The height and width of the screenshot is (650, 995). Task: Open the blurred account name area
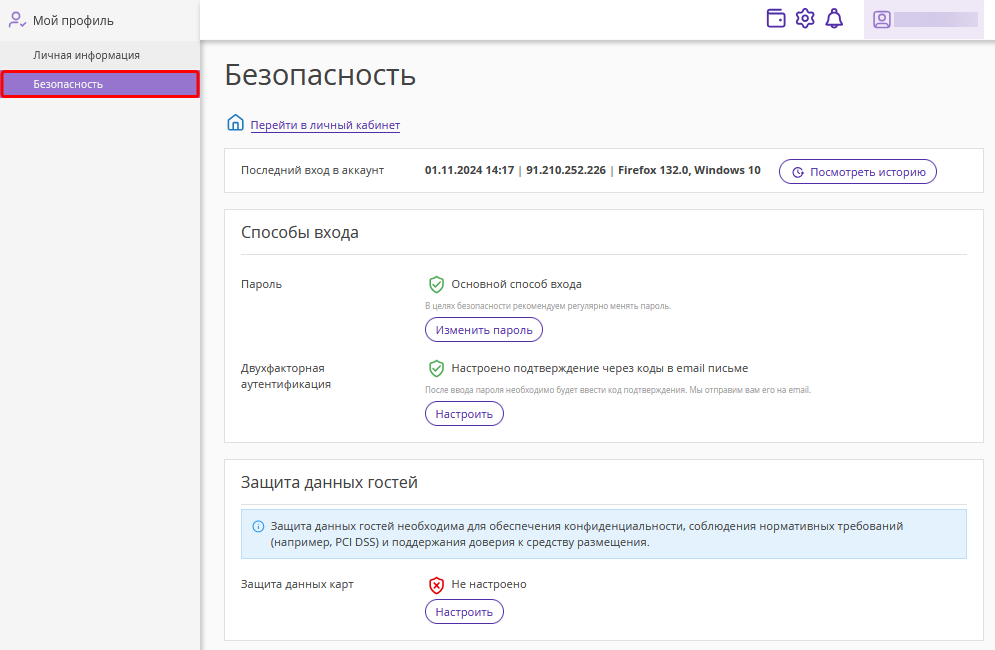point(936,20)
